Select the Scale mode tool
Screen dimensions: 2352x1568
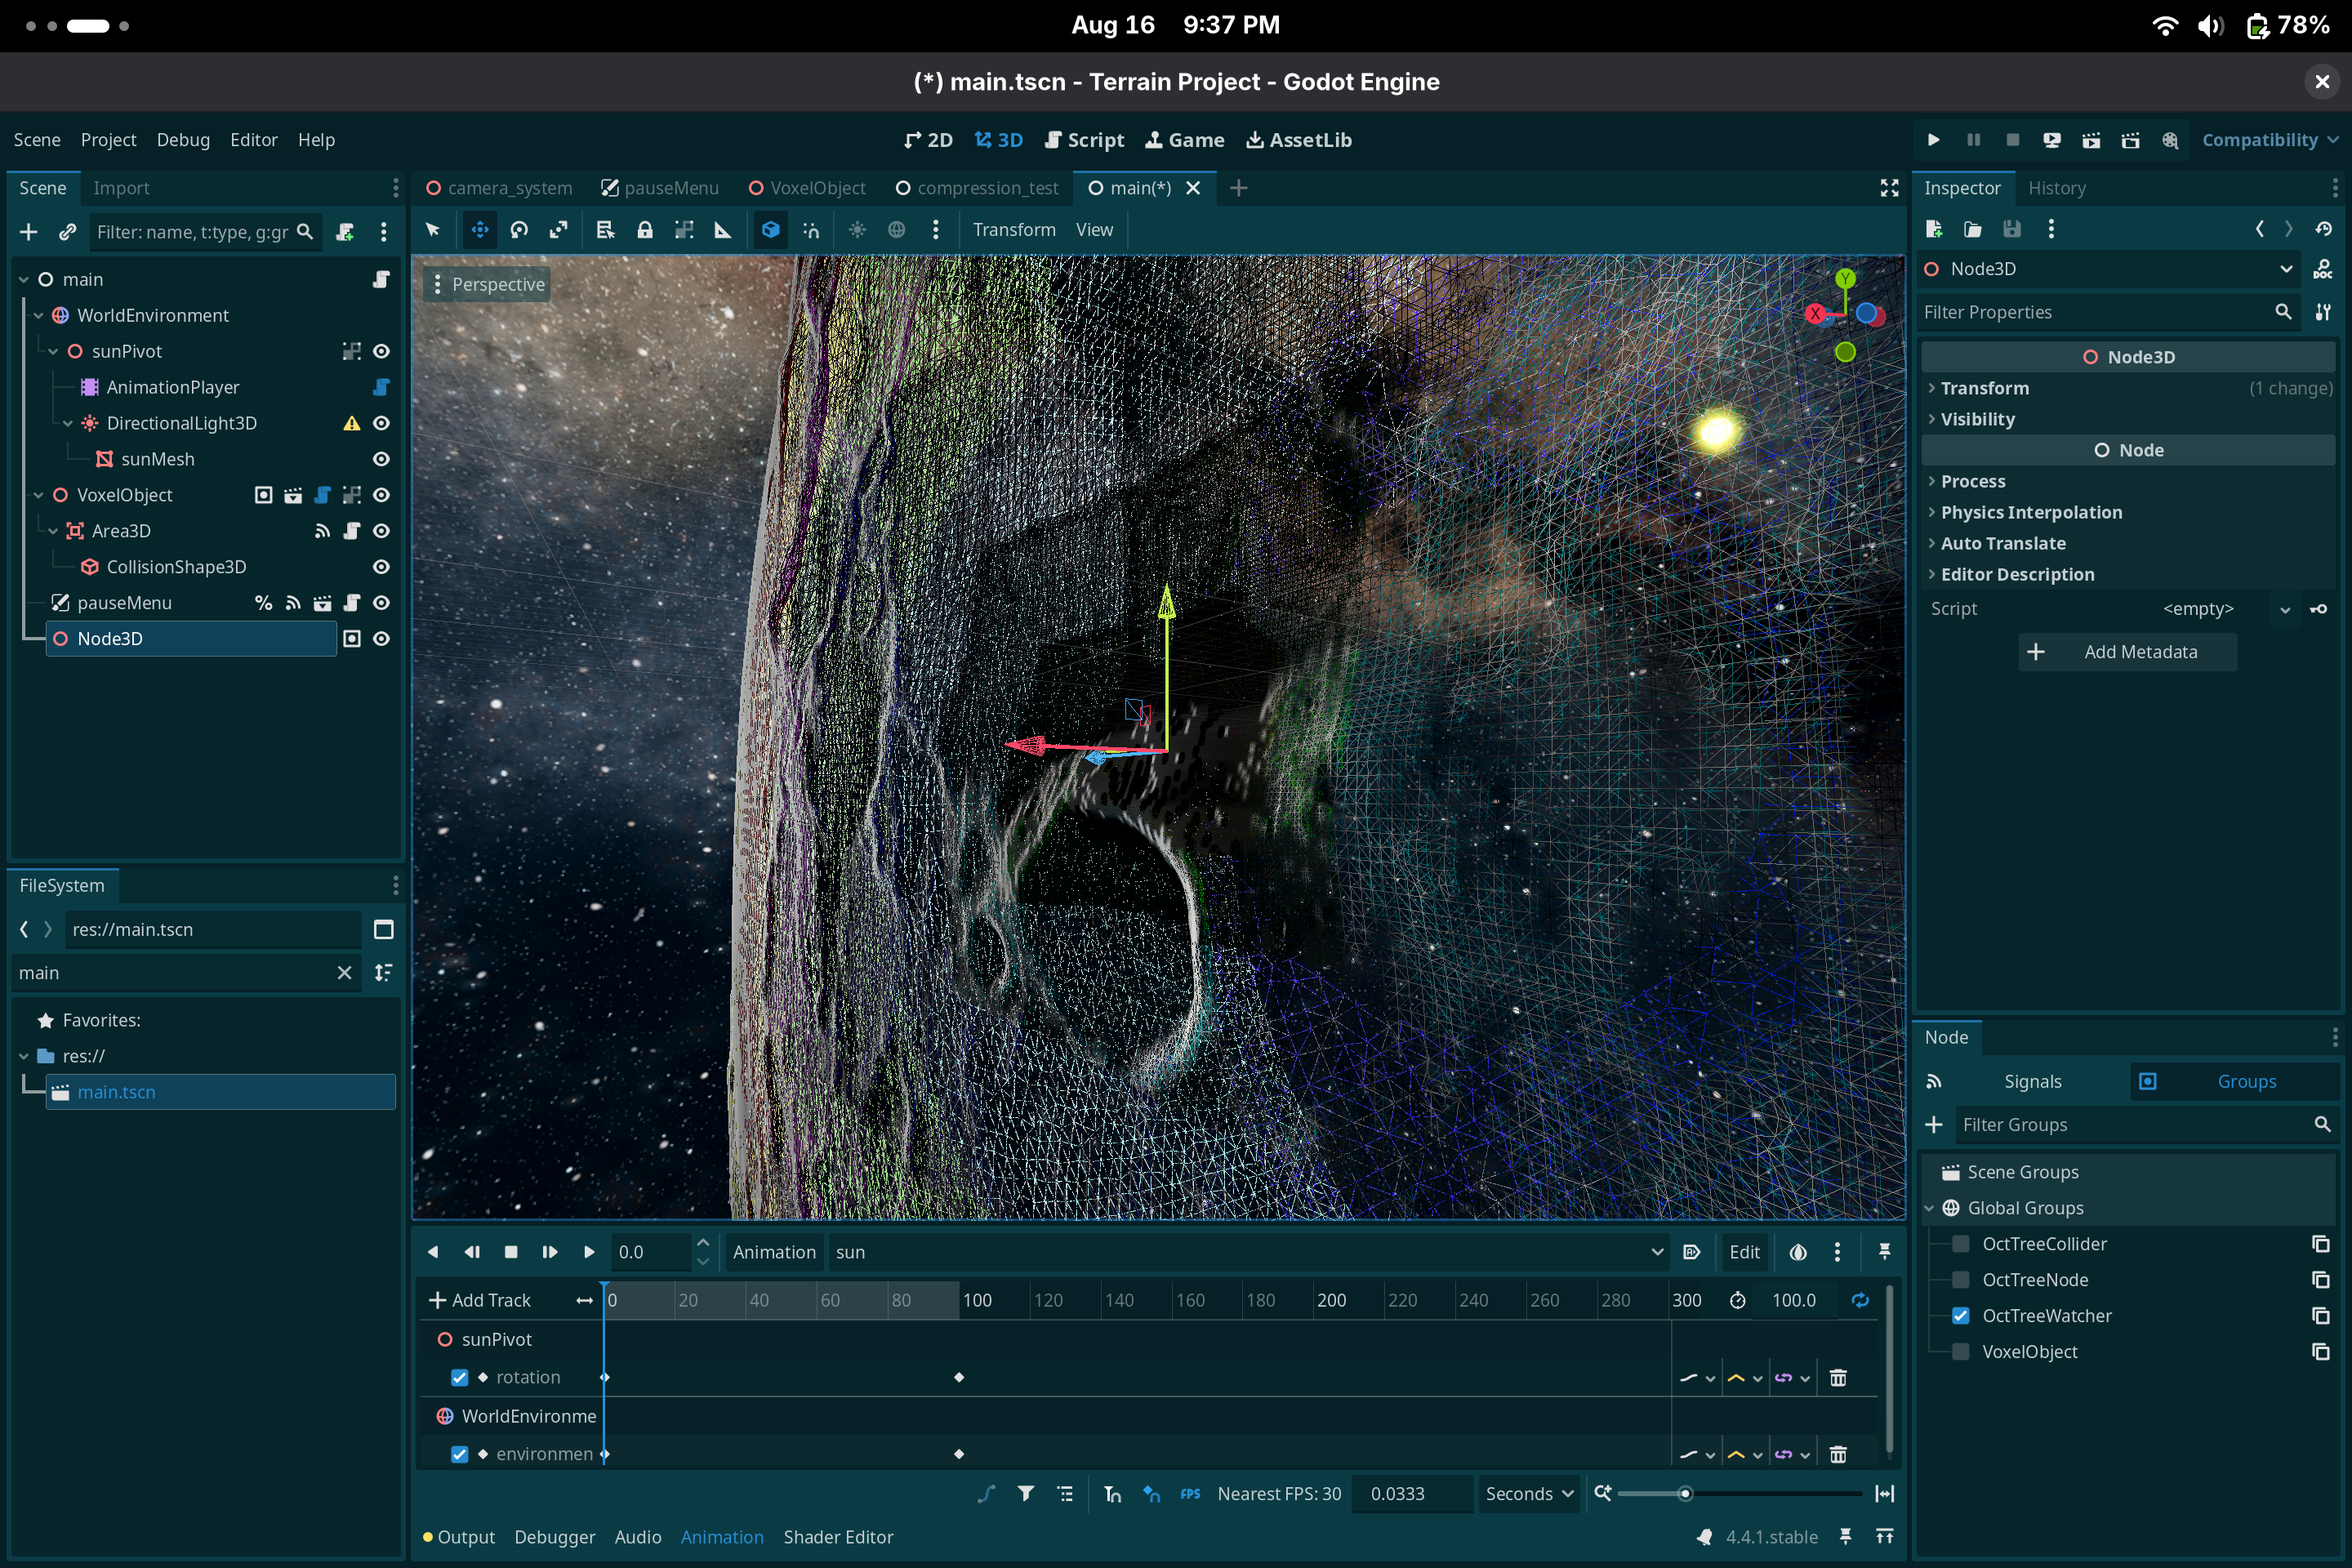click(558, 230)
